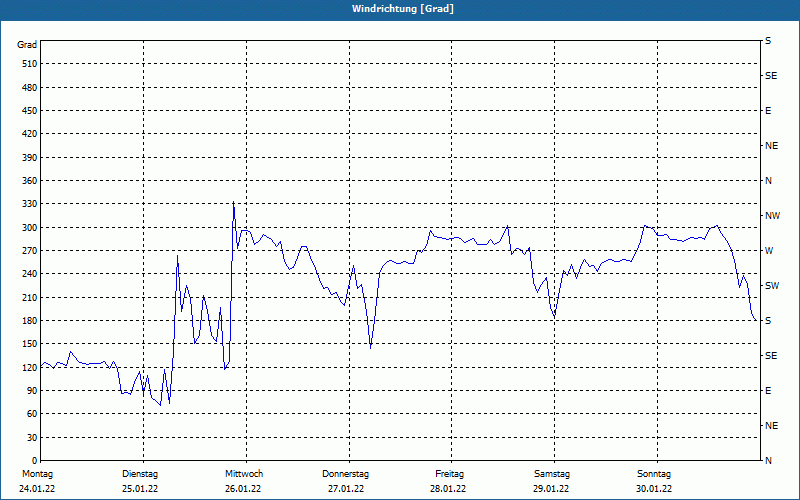Click the 480 axis value
Viewport: 800px width, 500px height.
coord(30,88)
